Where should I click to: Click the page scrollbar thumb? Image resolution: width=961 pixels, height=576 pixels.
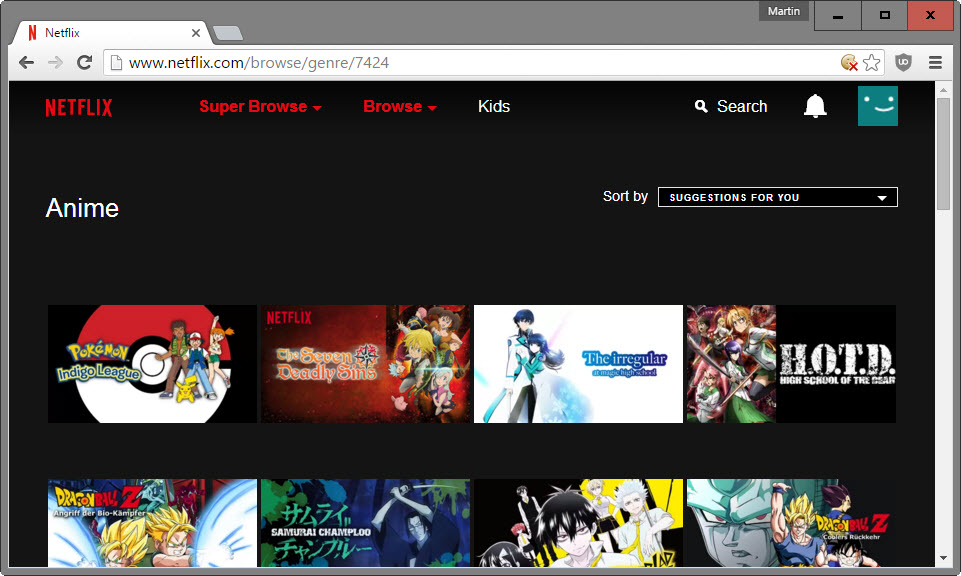943,153
